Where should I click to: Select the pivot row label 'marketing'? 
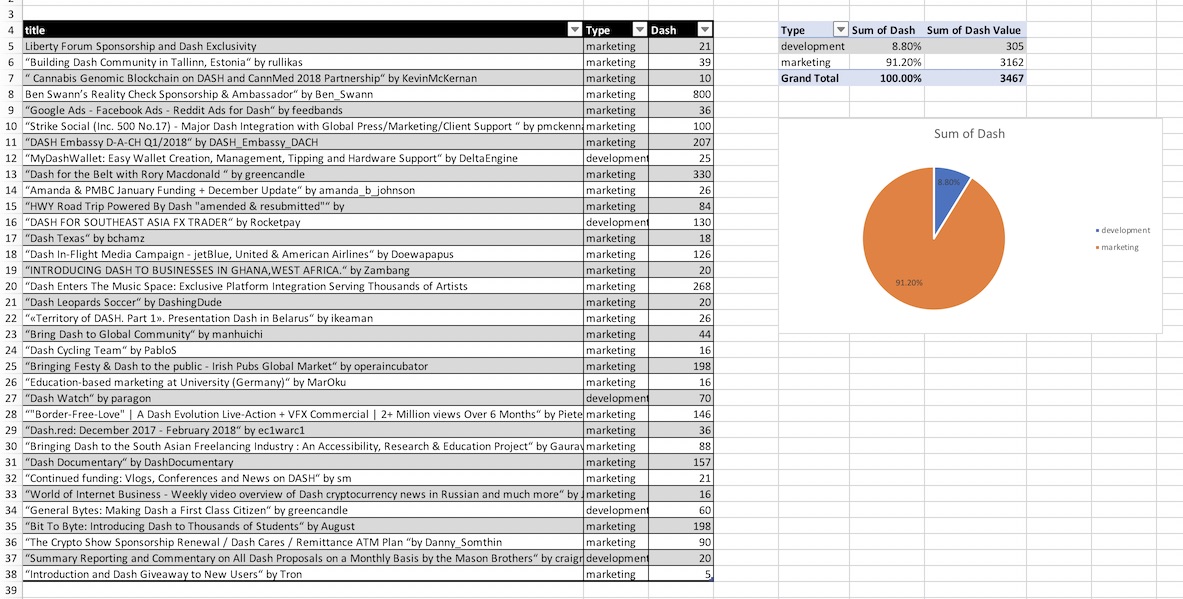(814, 62)
